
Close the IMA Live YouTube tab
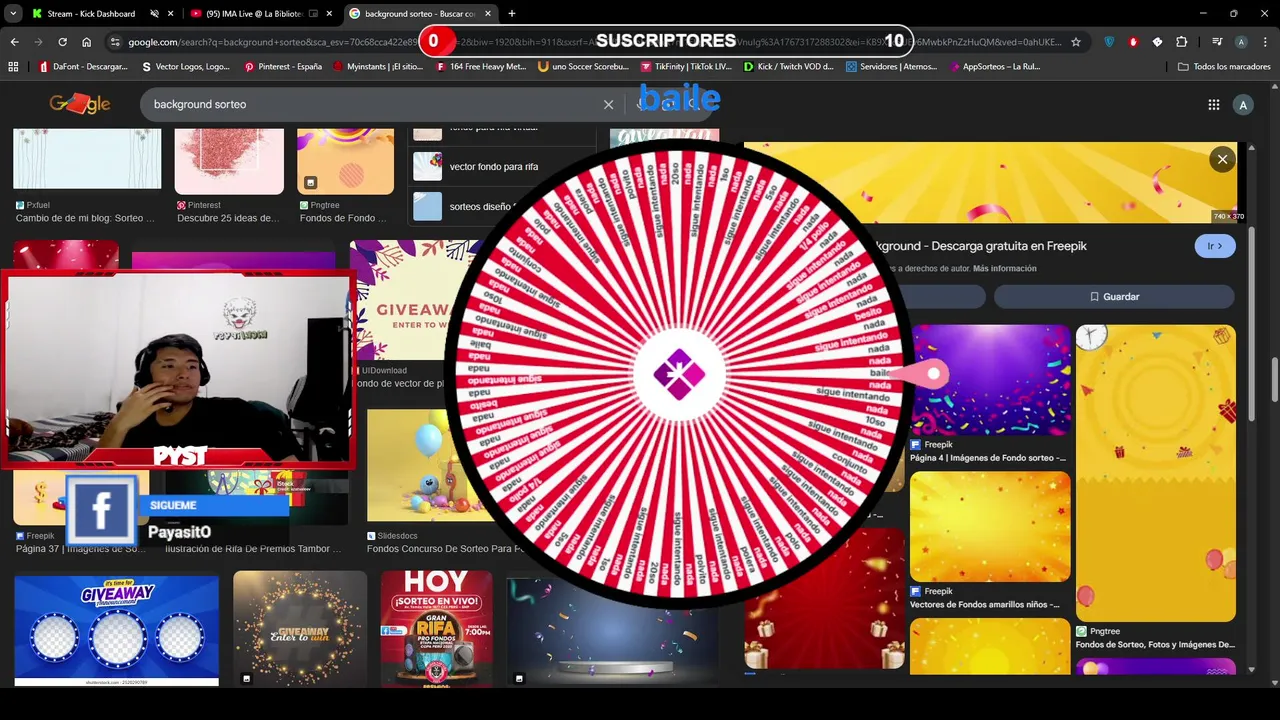click(329, 14)
